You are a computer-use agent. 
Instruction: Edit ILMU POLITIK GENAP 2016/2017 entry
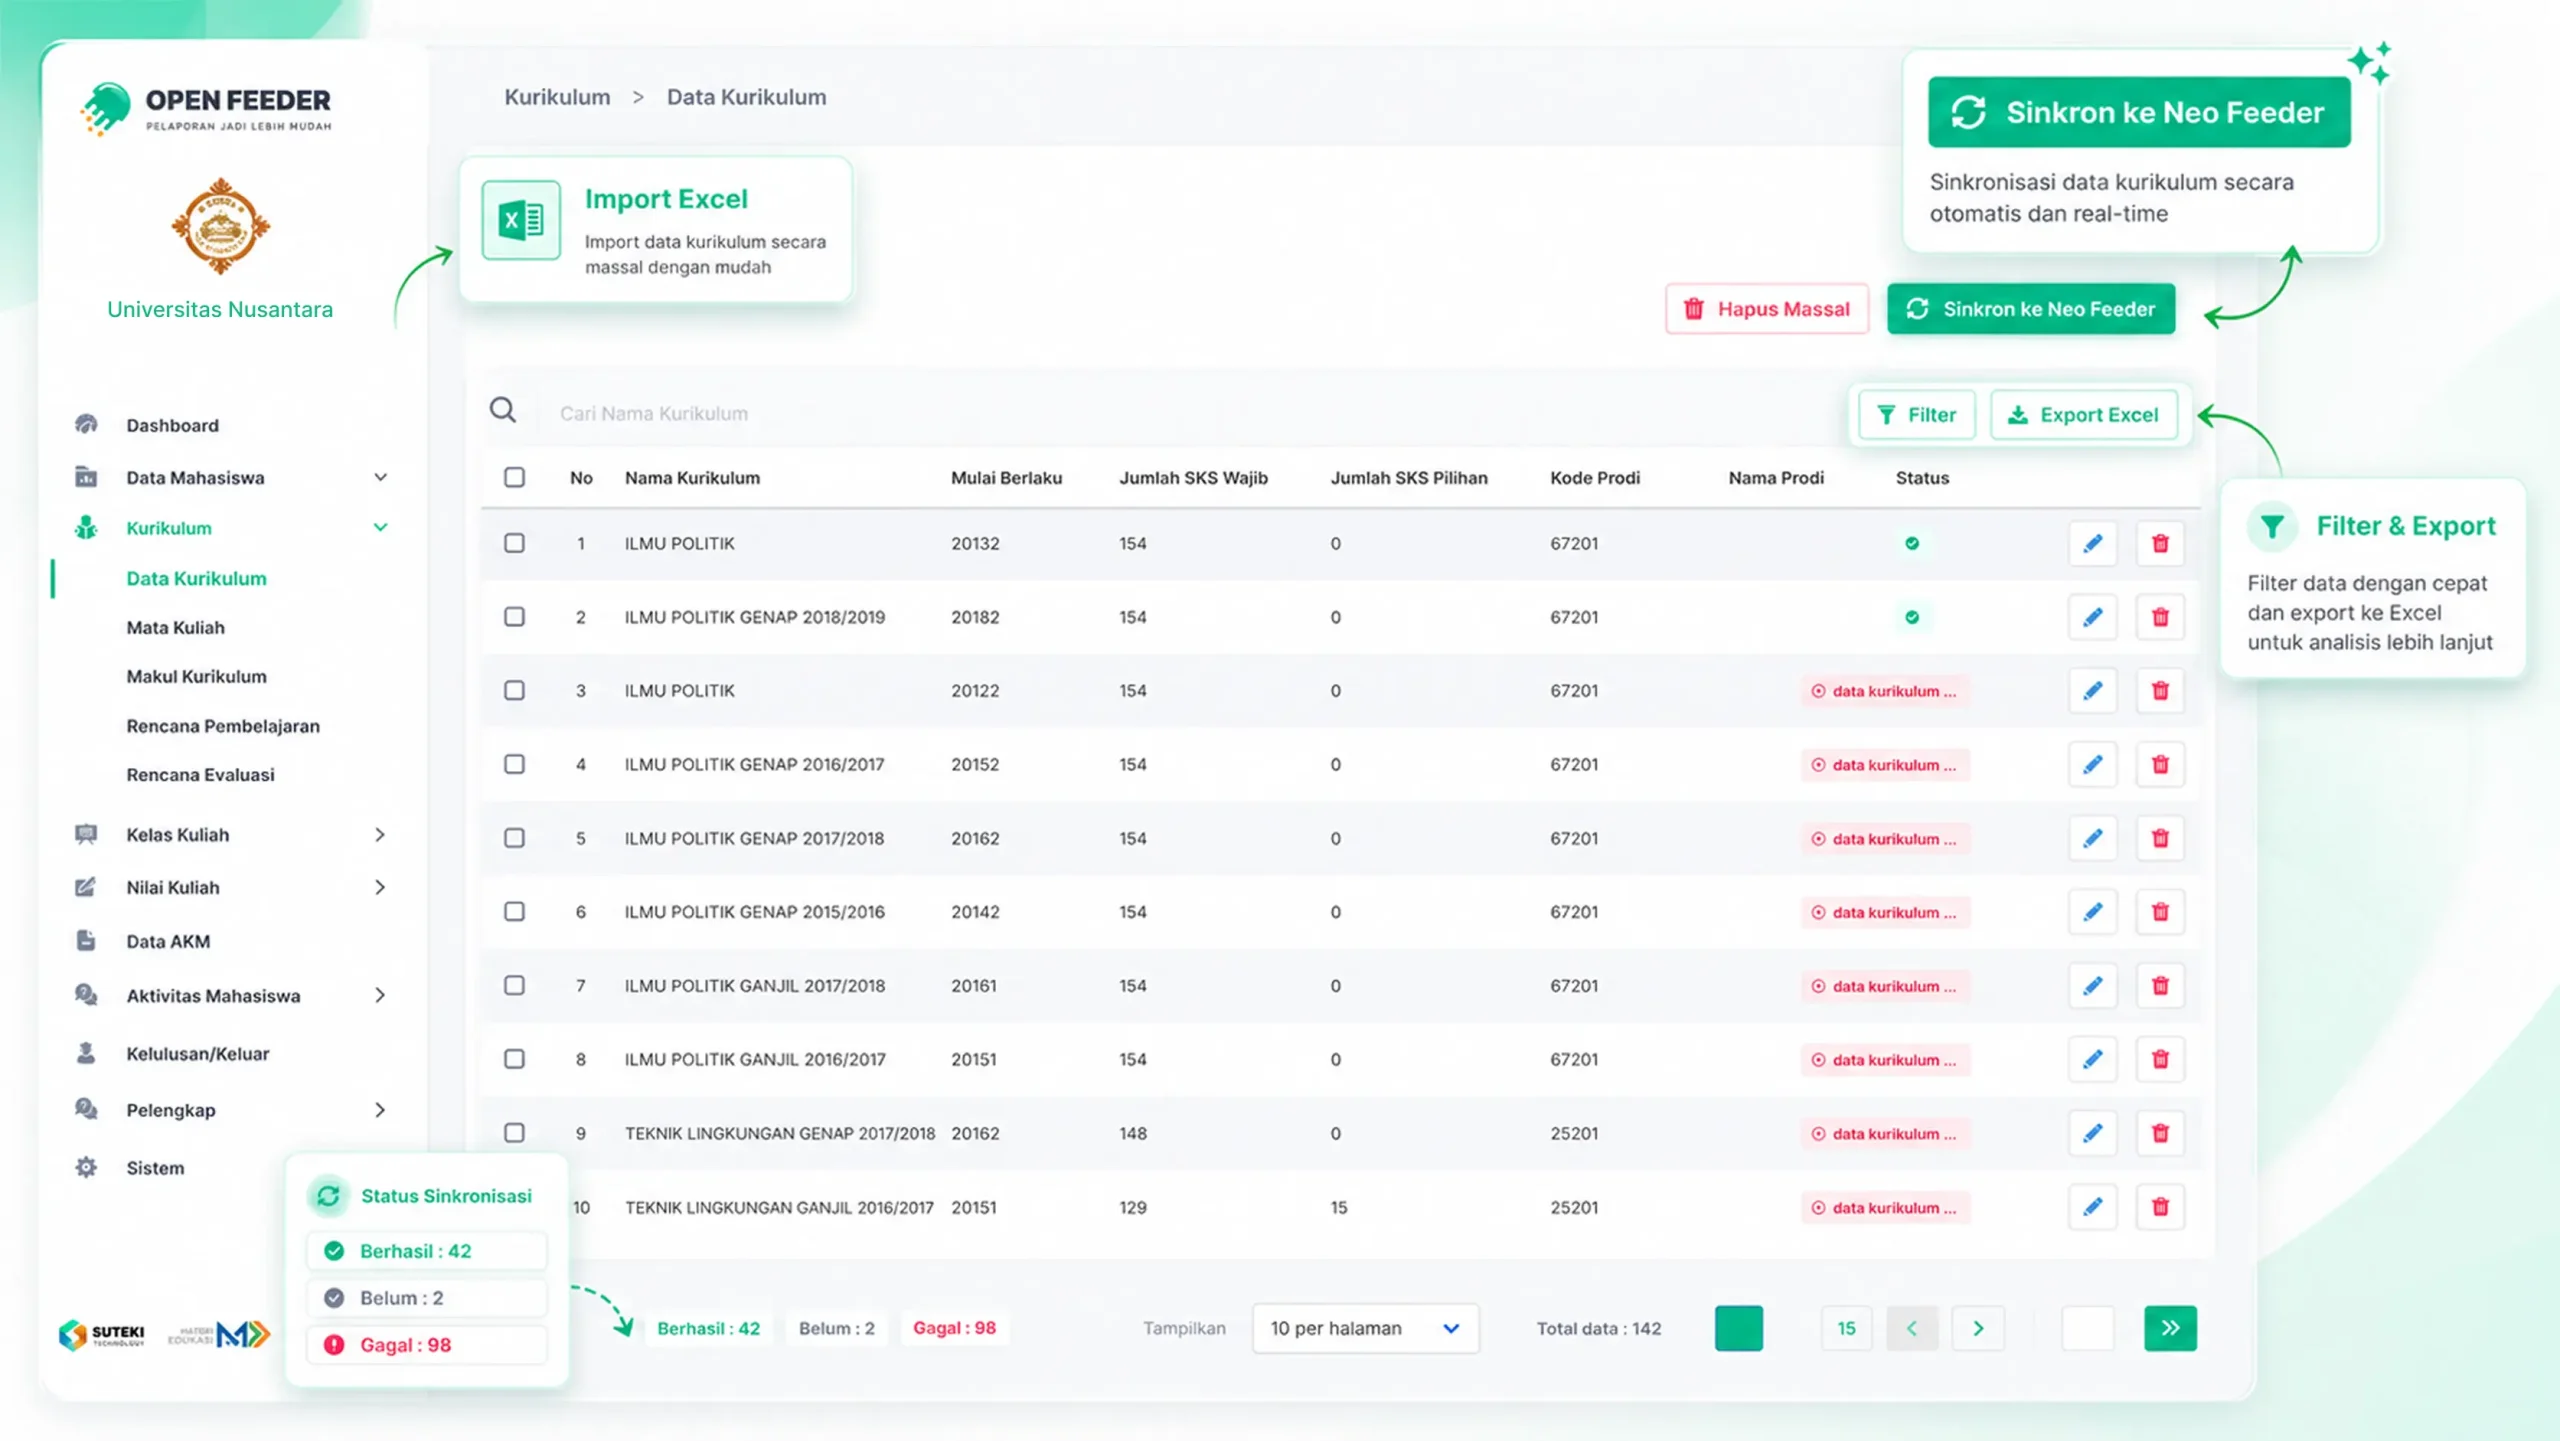(x=2092, y=765)
